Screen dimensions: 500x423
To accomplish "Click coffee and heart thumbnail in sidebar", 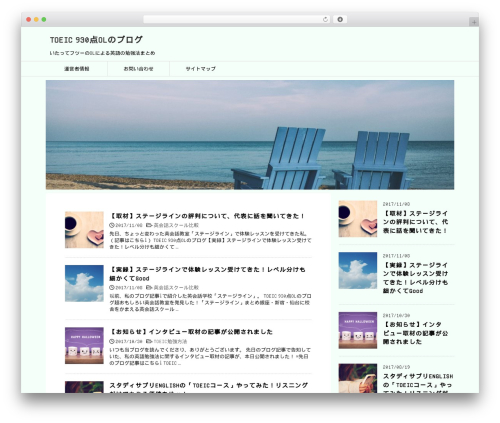I will pos(358,219).
